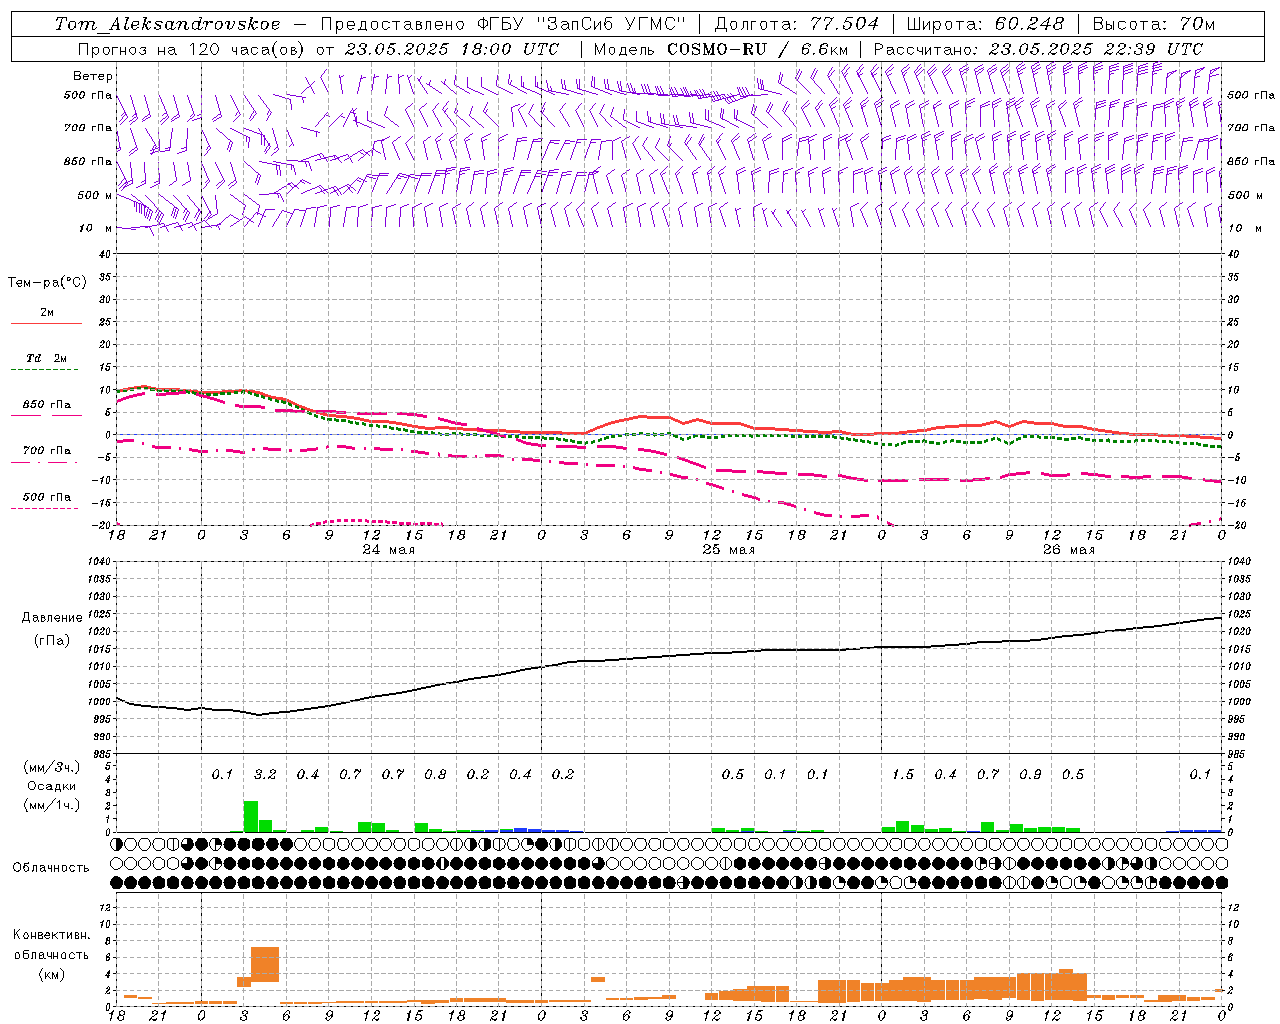This screenshot has width=1280, height=1024.
Task: Click the 700 гПа temperature legend entry
Action: click(47, 451)
